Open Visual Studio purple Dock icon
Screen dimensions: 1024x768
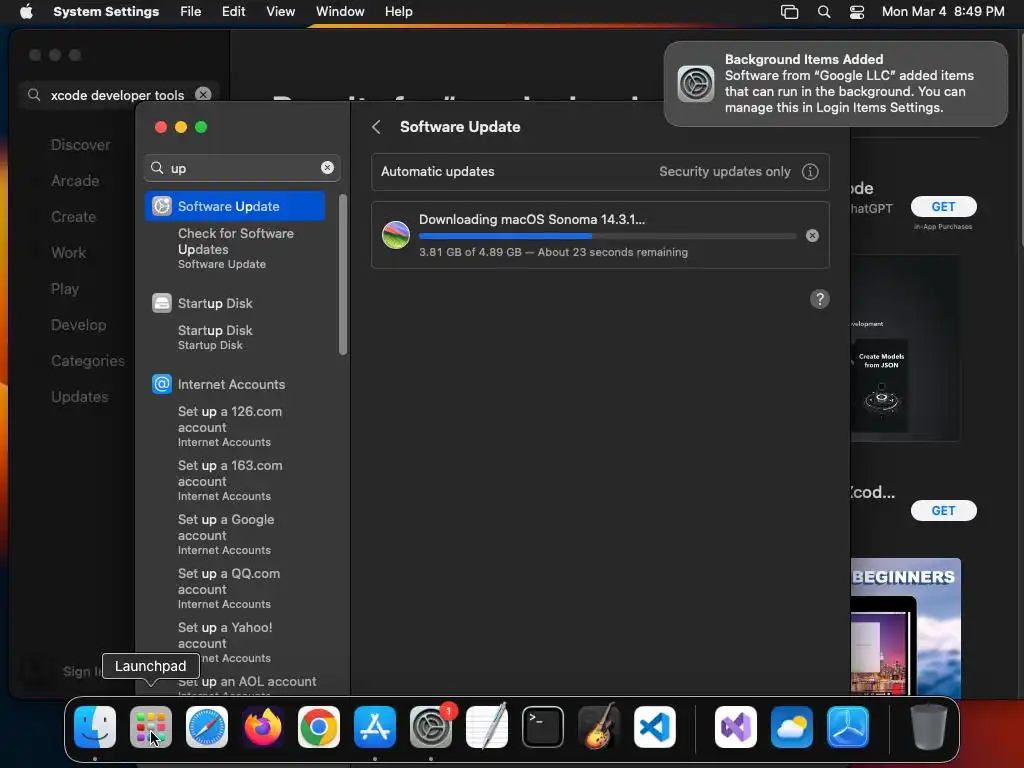coord(736,727)
